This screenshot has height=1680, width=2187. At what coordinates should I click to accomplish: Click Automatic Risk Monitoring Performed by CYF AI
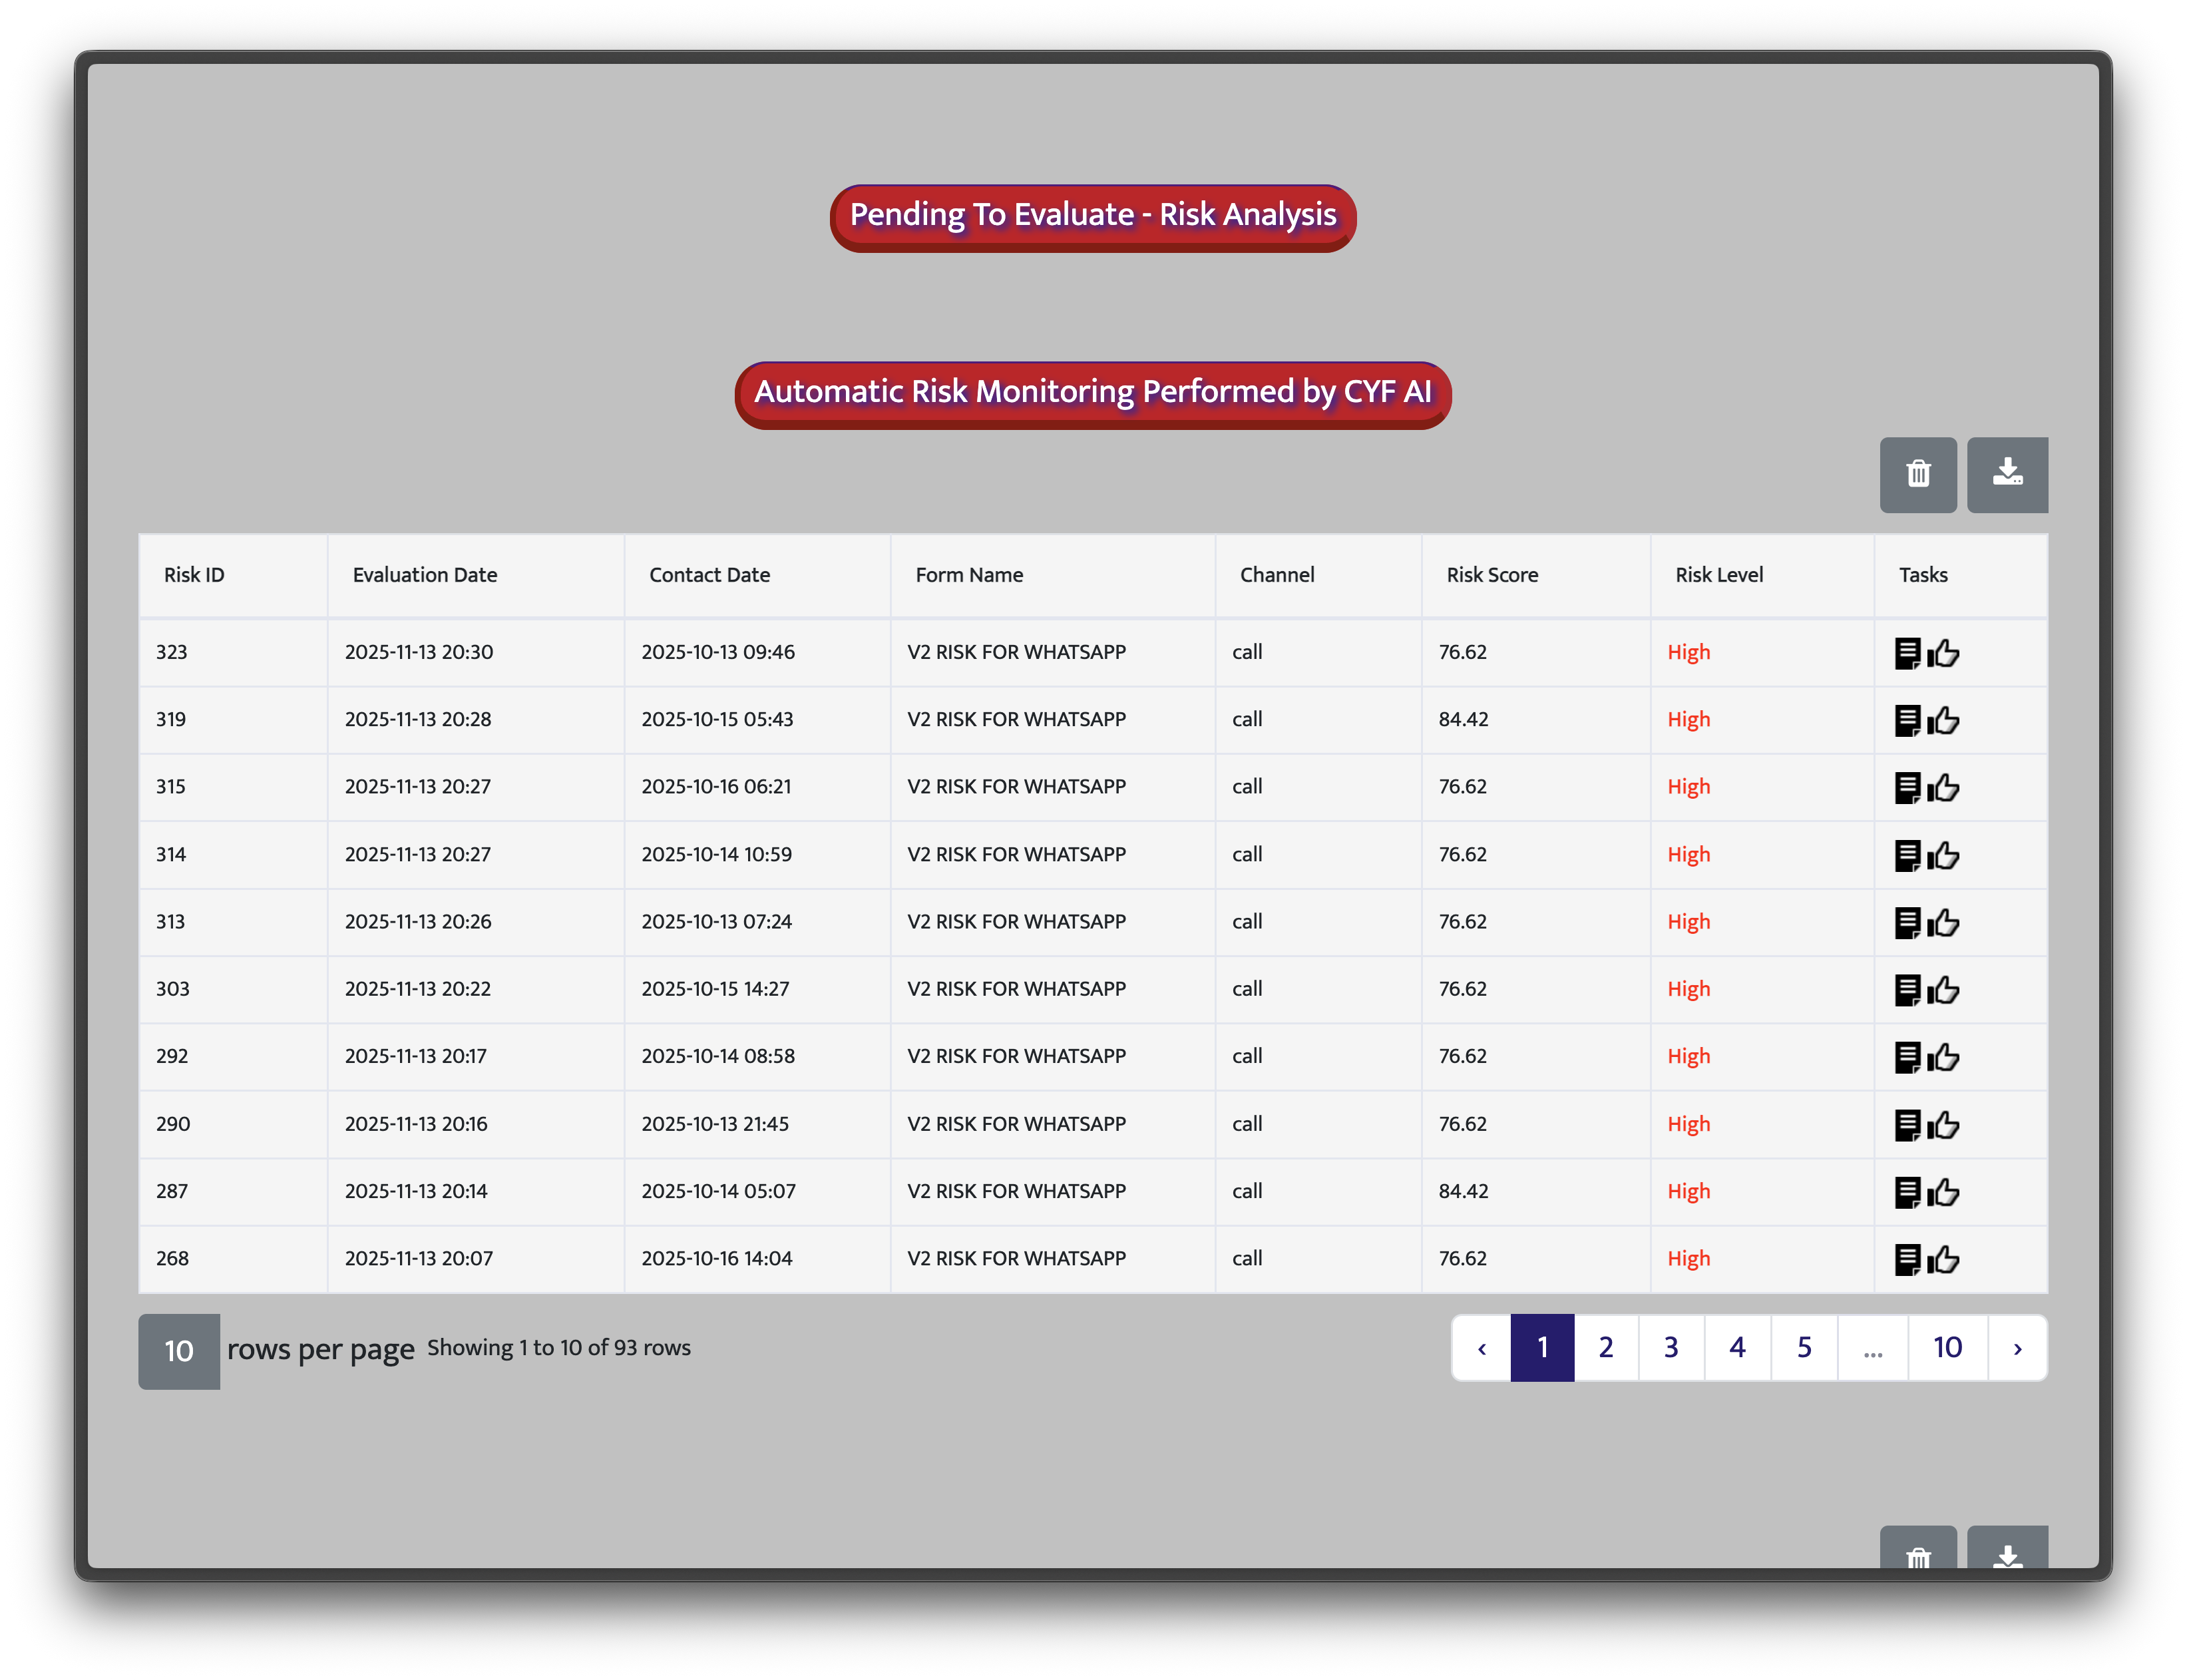click(x=1092, y=393)
